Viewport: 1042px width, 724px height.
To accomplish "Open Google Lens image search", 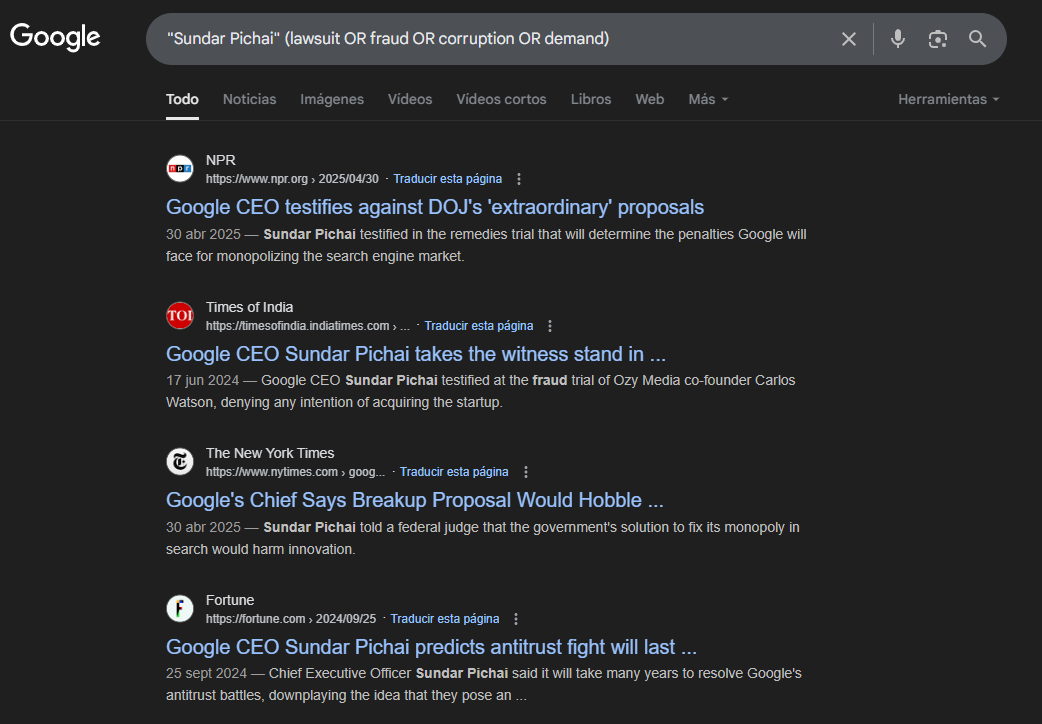I will [937, 39].
